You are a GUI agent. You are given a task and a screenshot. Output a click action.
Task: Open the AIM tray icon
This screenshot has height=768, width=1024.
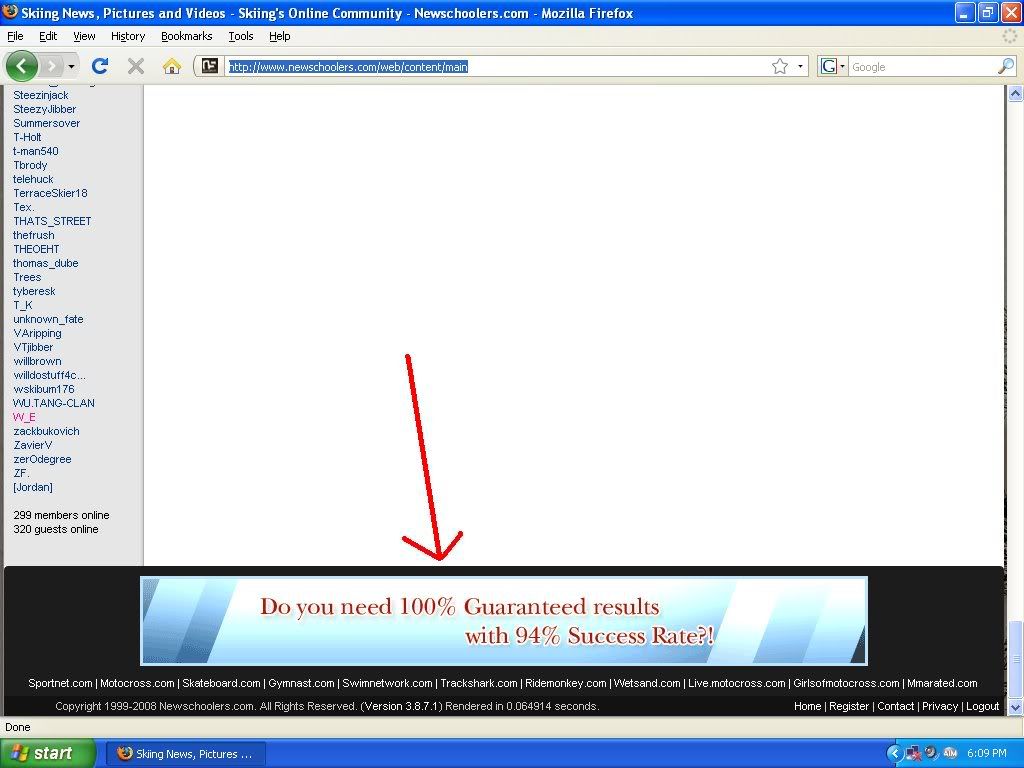click(950, 753)
